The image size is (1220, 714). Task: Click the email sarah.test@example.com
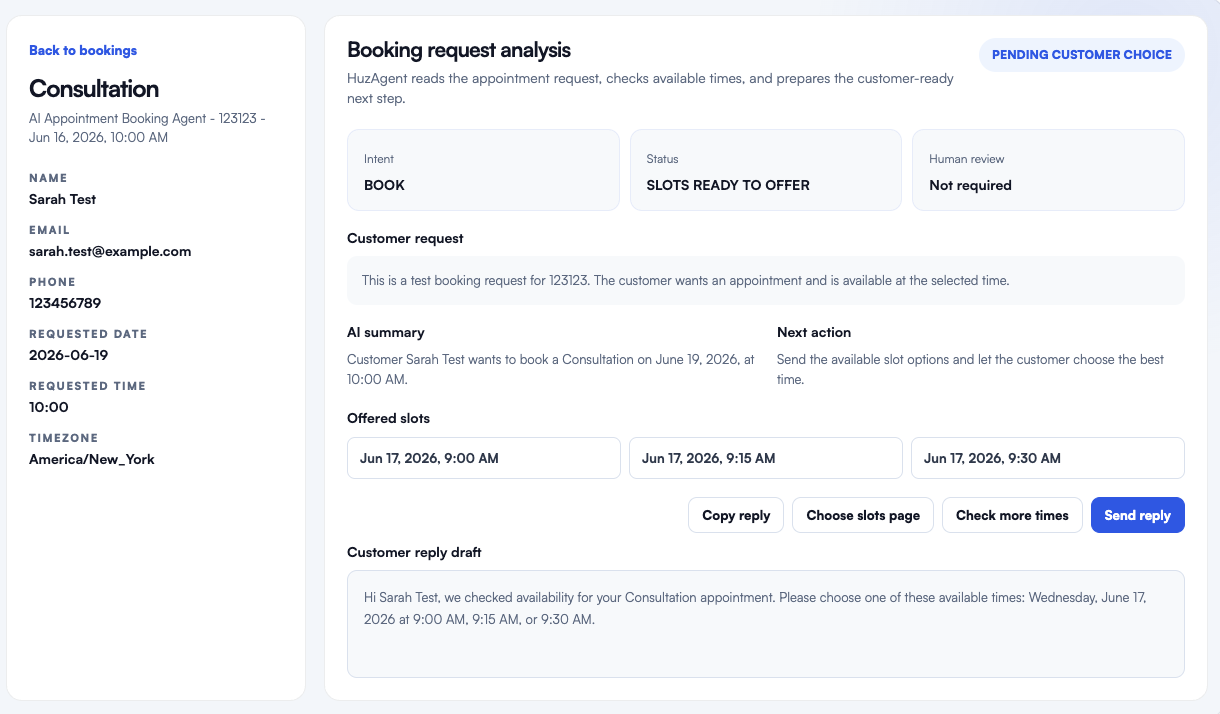click(x=110, y=251)
